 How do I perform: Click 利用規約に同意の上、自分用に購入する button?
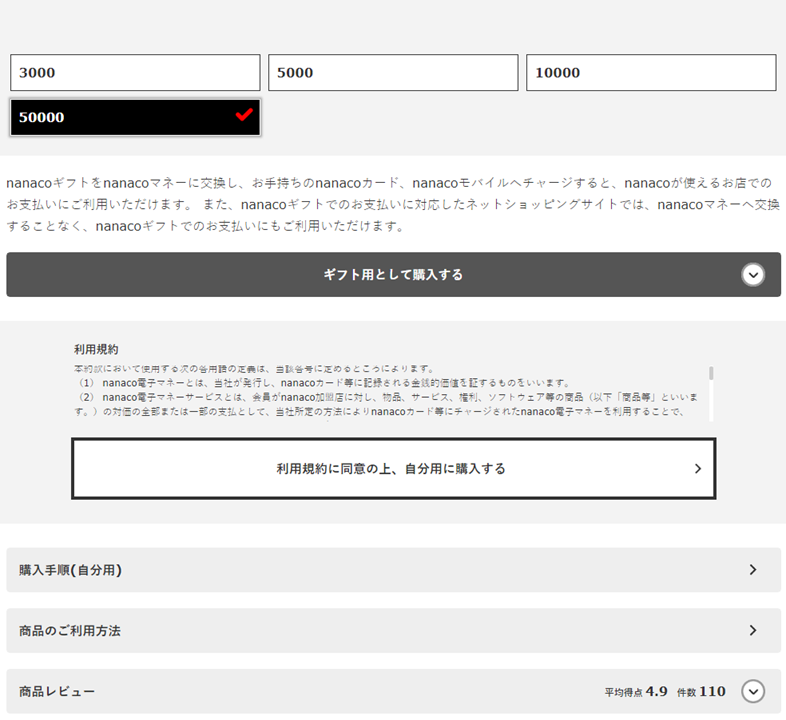394,468
